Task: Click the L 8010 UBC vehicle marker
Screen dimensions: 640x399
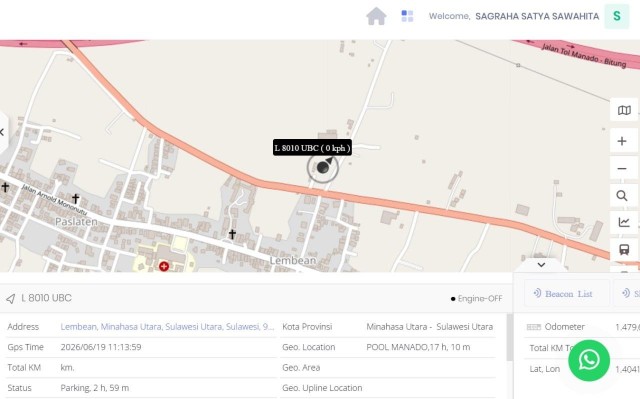Action: 322,167
